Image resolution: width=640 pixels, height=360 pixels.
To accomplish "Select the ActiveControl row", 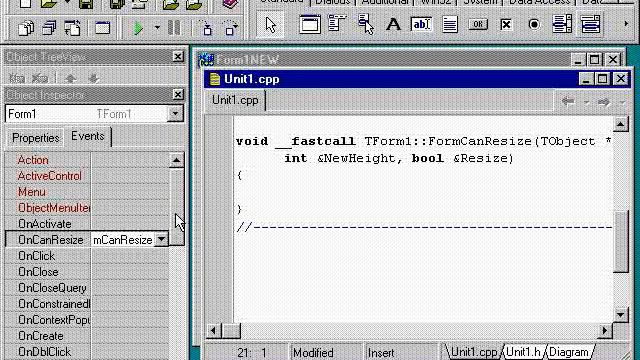I will click(x=87, y=176).
